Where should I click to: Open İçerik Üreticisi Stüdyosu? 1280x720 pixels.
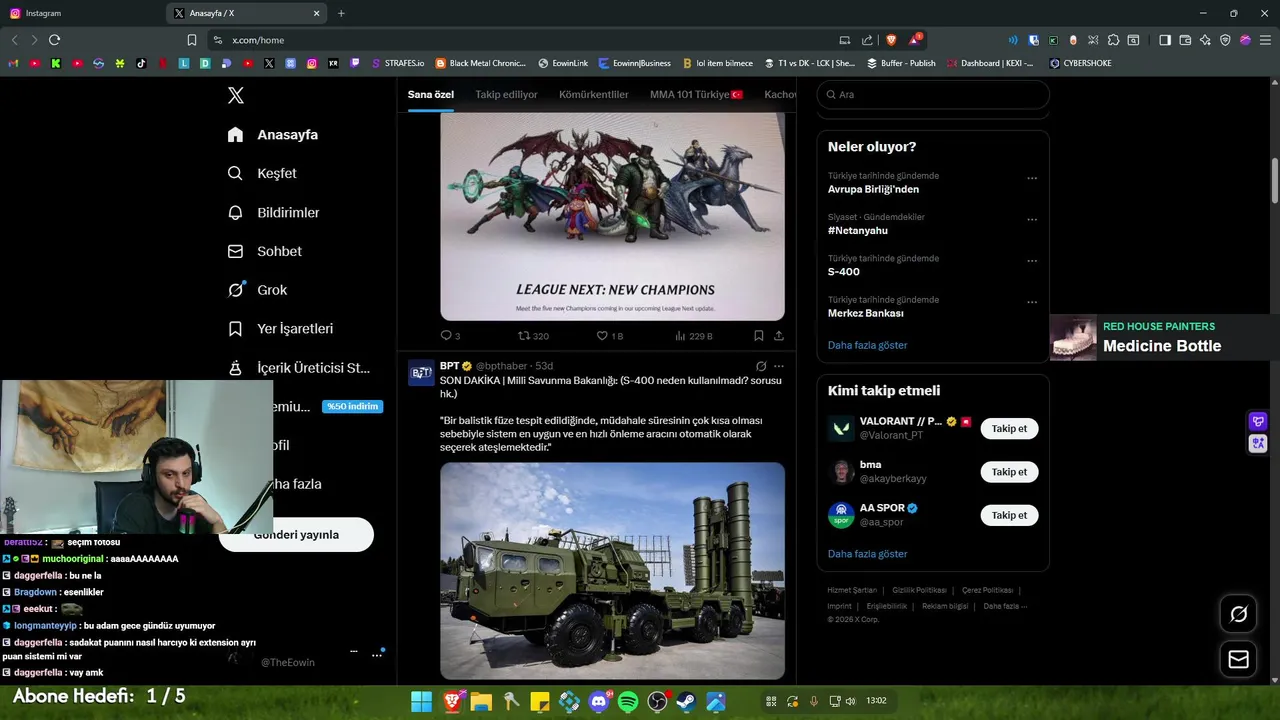[299, 367]
